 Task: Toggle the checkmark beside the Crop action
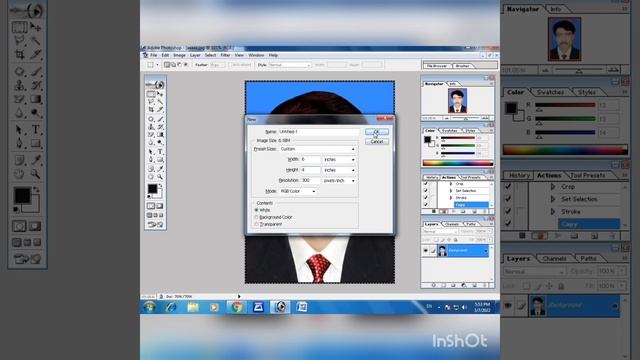pos(426,184)
